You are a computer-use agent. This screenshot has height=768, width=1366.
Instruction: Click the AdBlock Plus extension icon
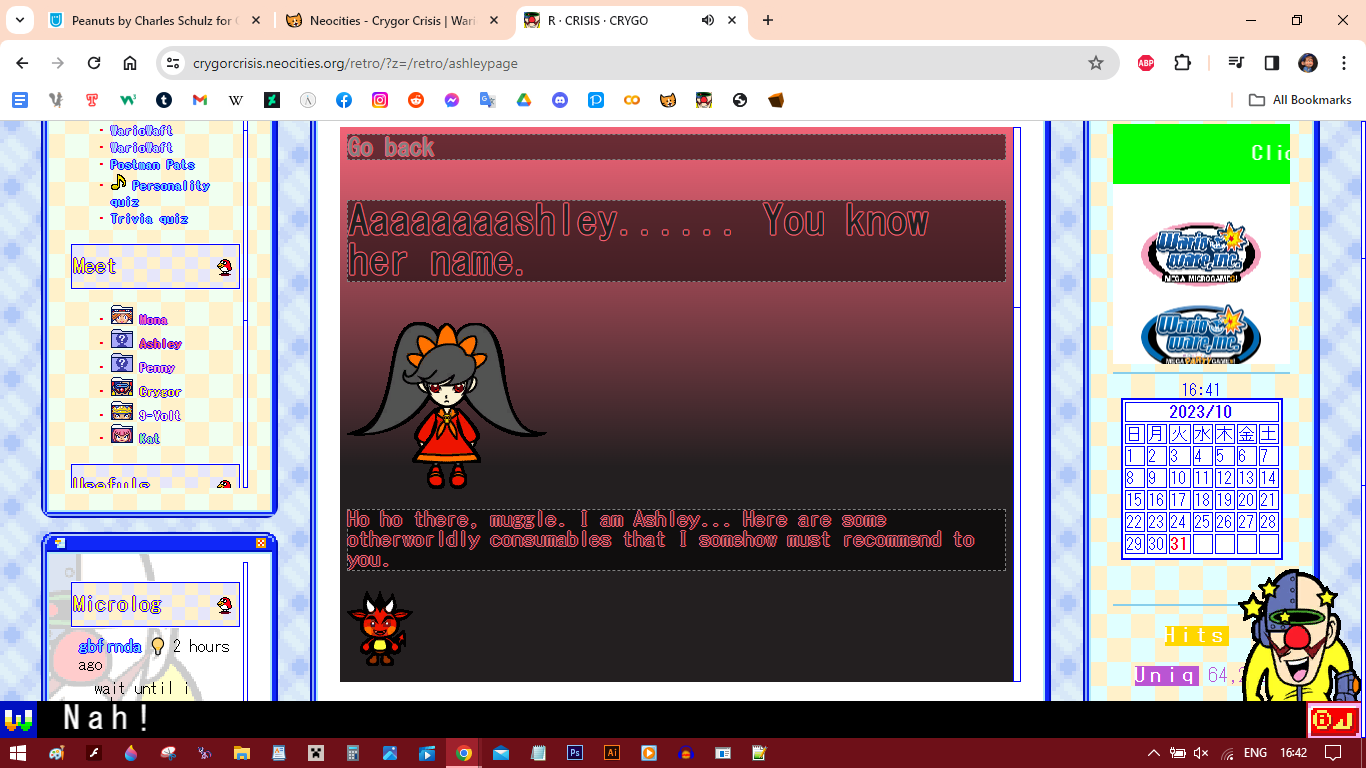pos(1146,63)
